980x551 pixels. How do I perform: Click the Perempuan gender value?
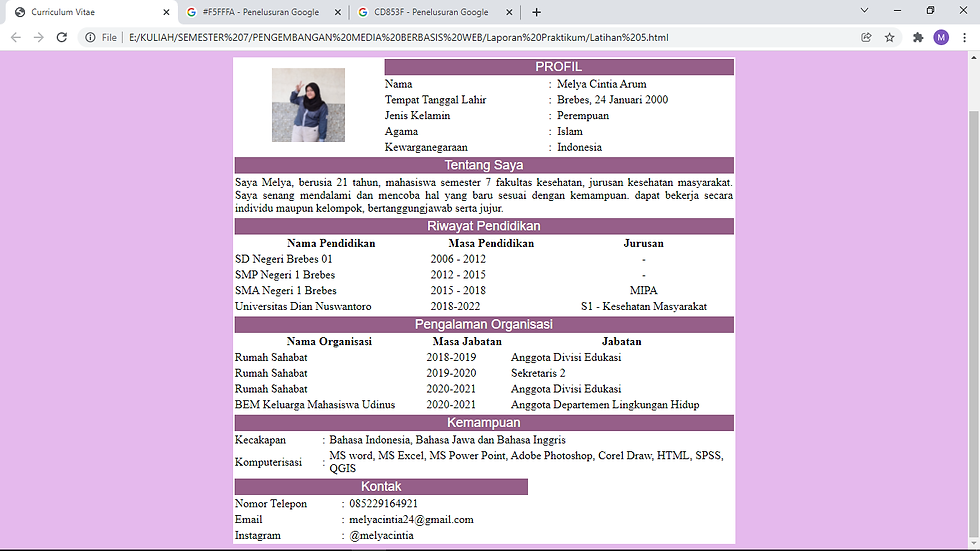[x=583, y=116]
